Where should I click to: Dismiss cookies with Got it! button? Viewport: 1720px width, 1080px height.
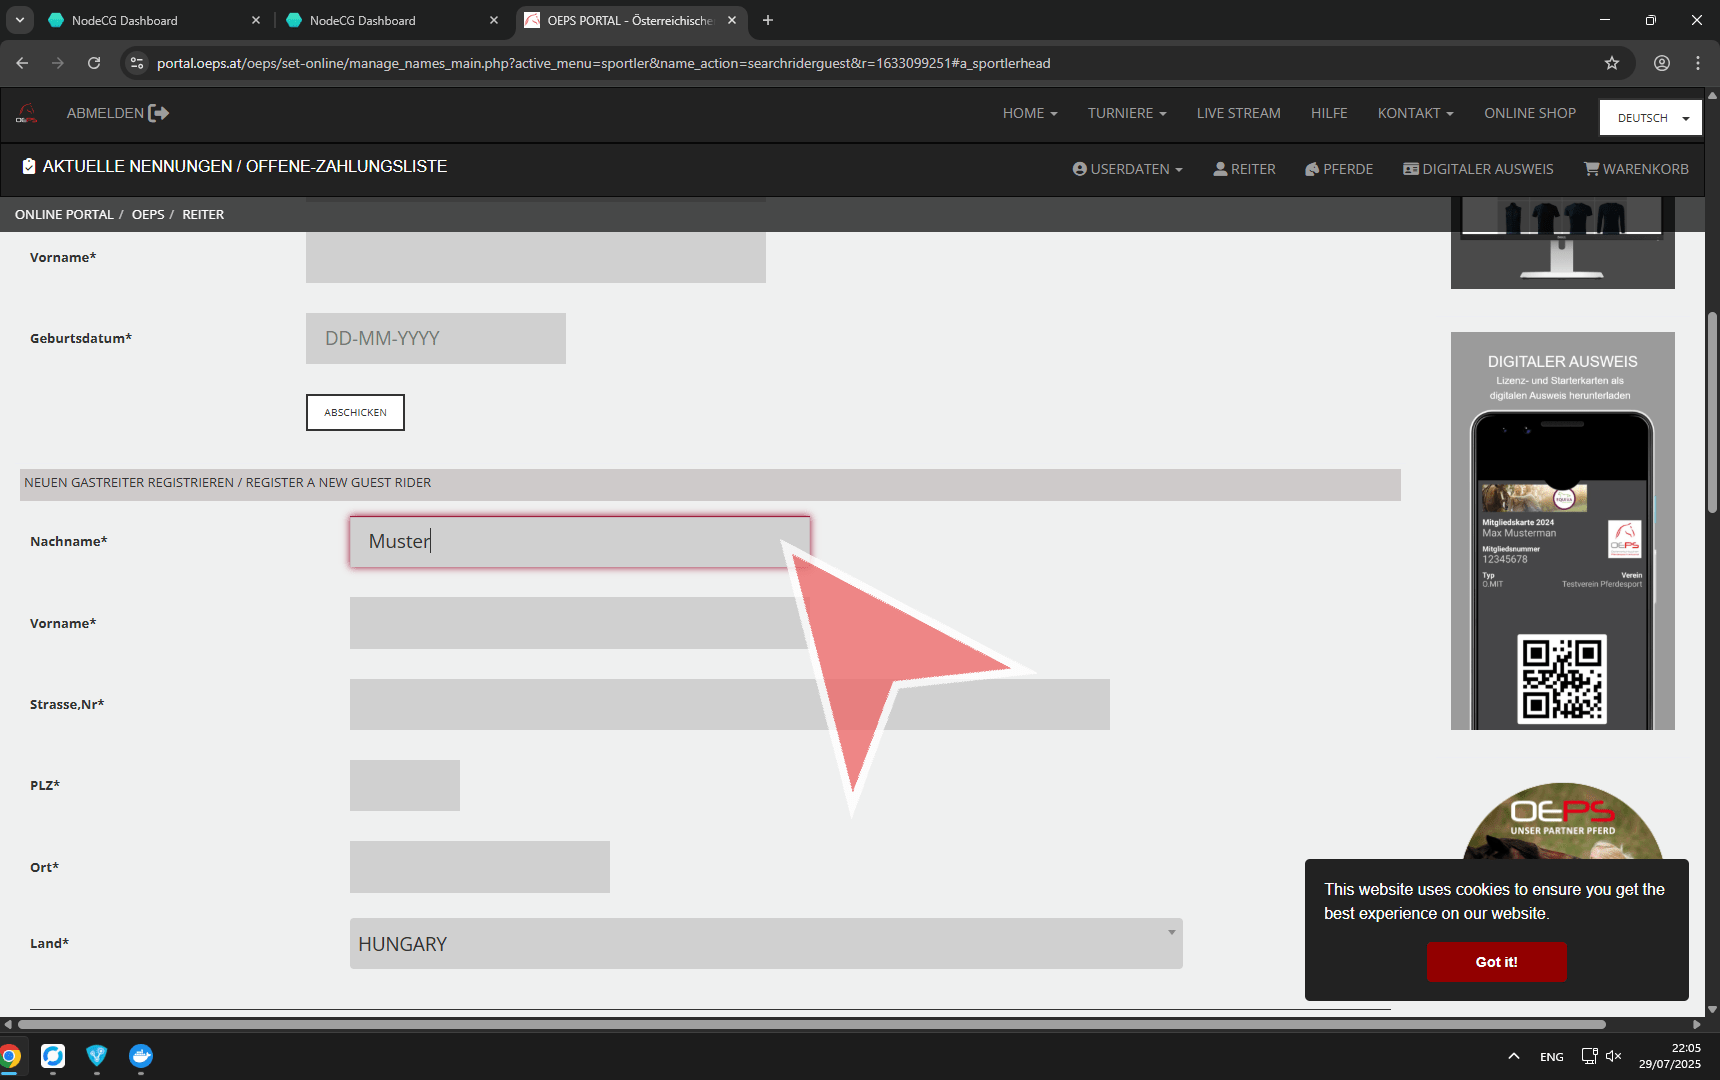coord(1496,962)
